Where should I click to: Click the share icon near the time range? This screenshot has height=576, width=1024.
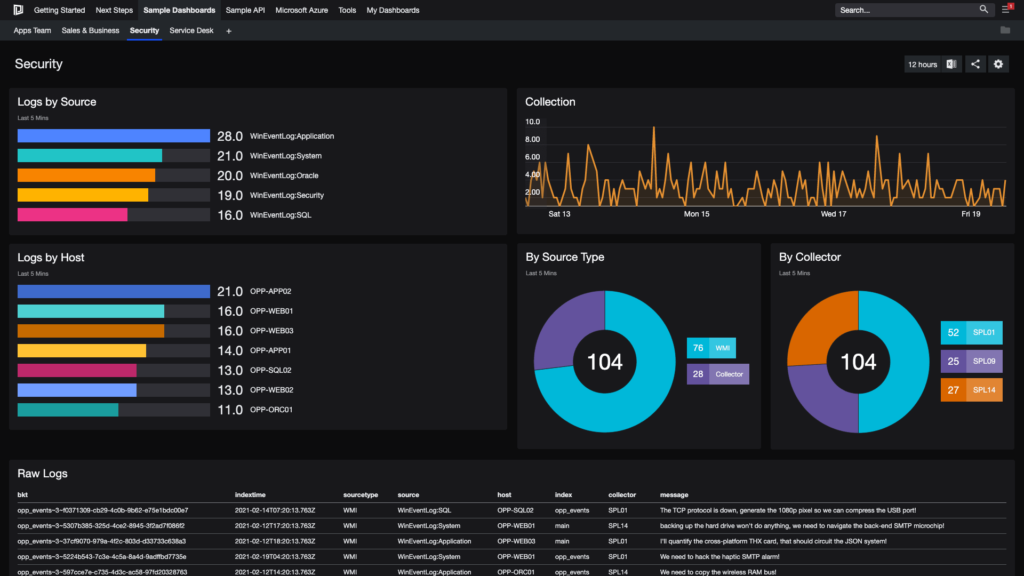click(x=973, y=63)
